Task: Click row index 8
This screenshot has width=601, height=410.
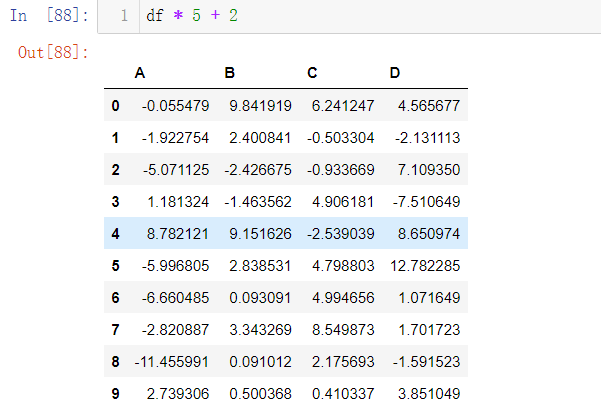Action: 115,362
